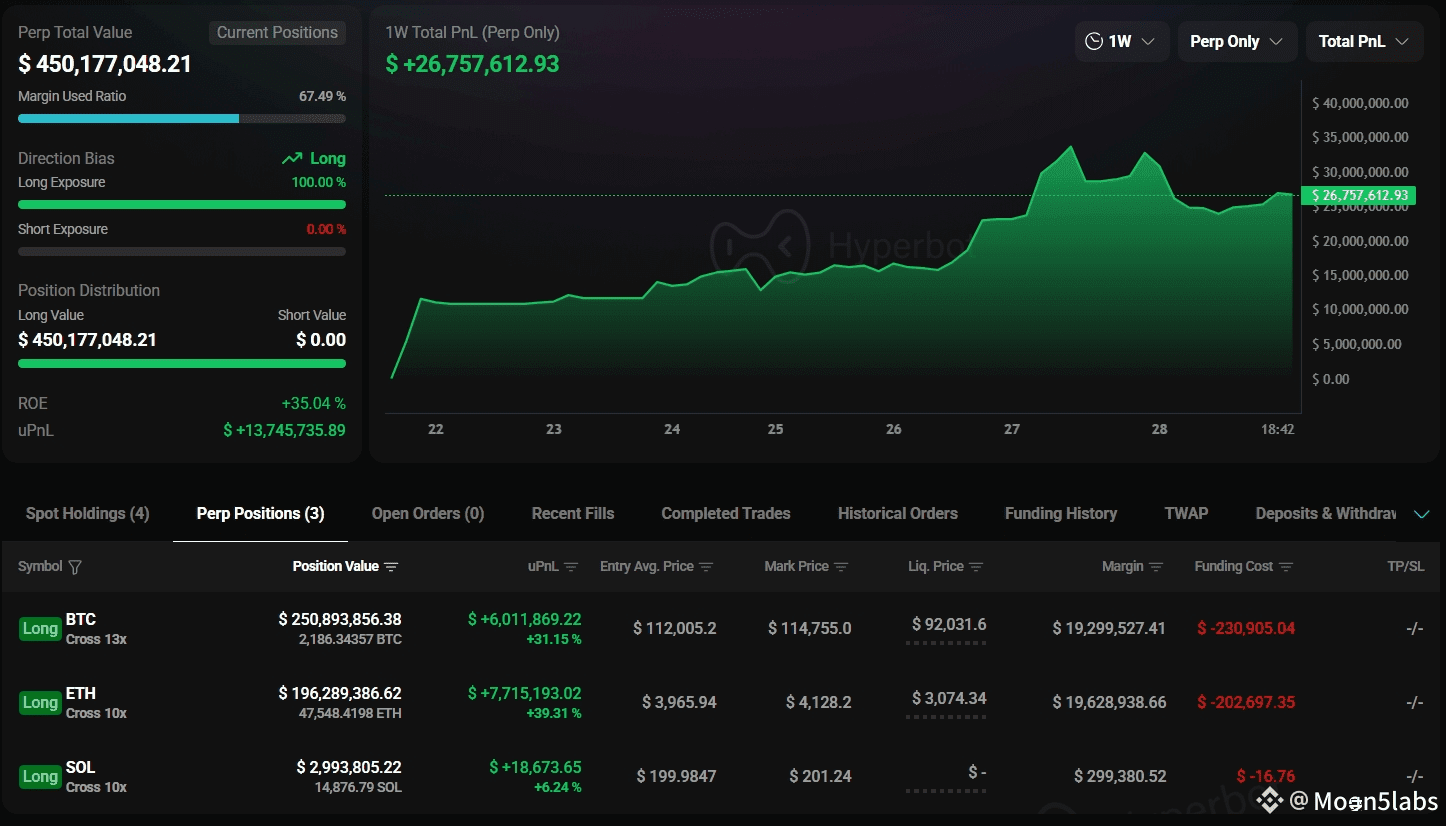Click the Entry Avg. Price sort icon
Viewport: 1446px width, 826px height.
tap(706, 567)
